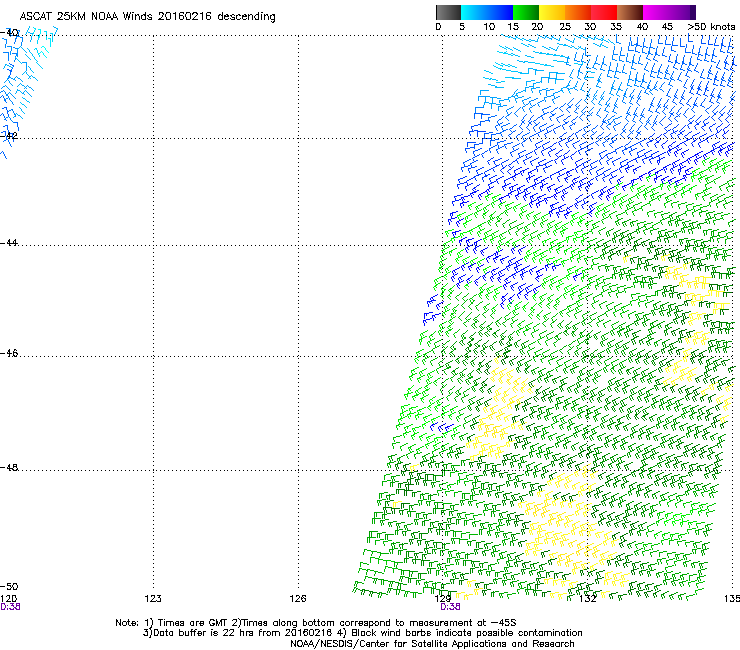Click the '126' longitude axis label
The image size is (740, 650).
pyautogui.click(x=298, y=599)
